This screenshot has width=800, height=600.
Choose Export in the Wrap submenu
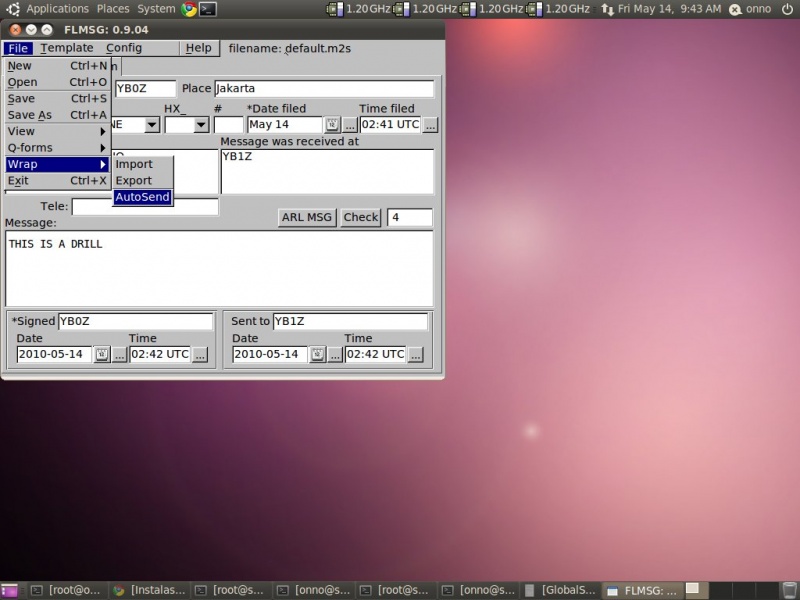coord(134,181)
